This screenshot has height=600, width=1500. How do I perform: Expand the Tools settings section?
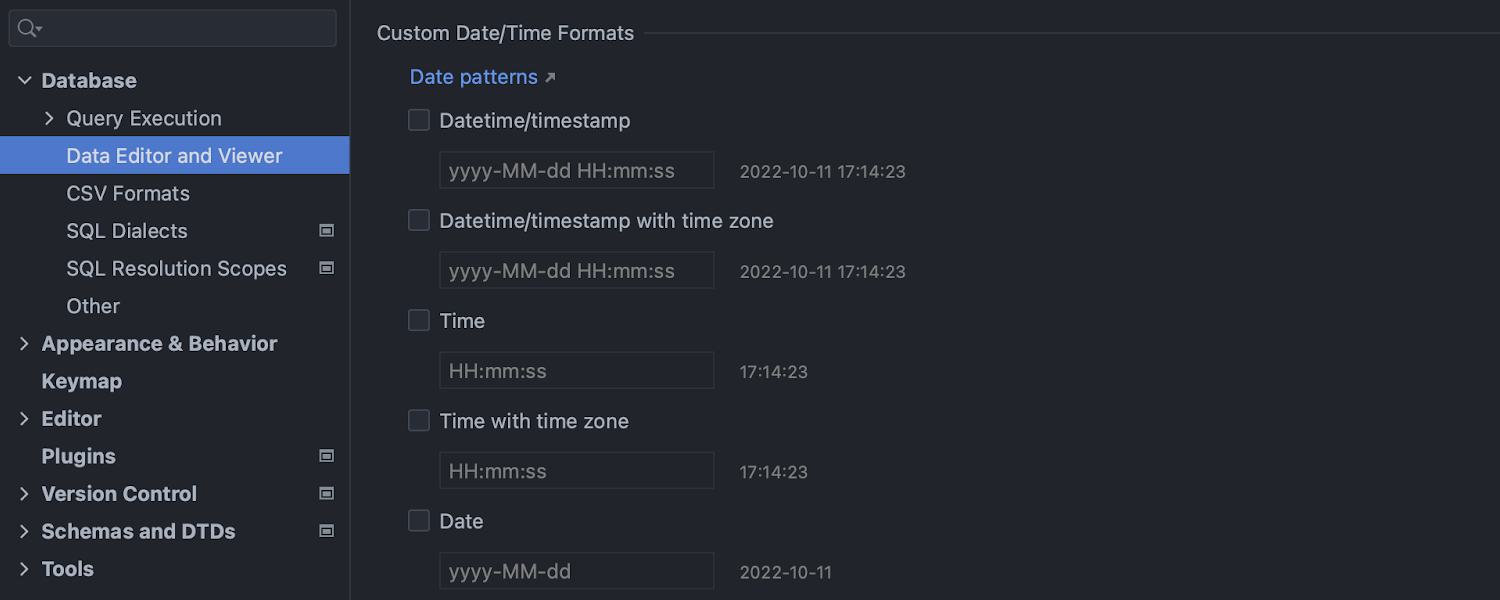point(25,569)
